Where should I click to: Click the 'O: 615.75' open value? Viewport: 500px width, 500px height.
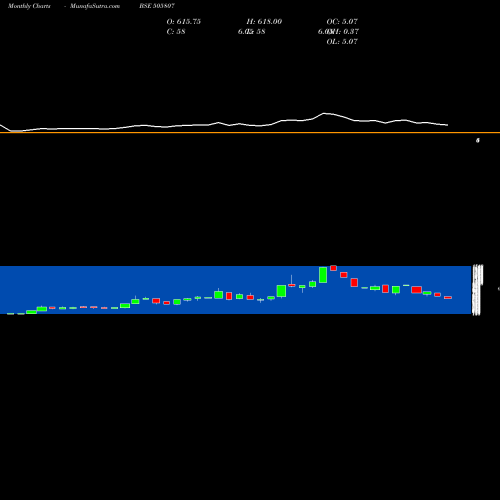click(x=184, y=22)
